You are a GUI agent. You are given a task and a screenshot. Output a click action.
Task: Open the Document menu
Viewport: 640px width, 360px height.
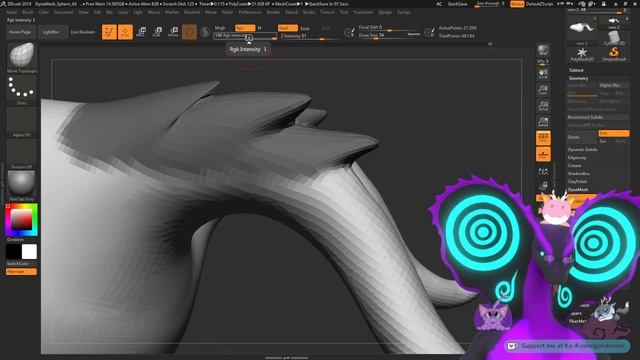pos(64,12)
